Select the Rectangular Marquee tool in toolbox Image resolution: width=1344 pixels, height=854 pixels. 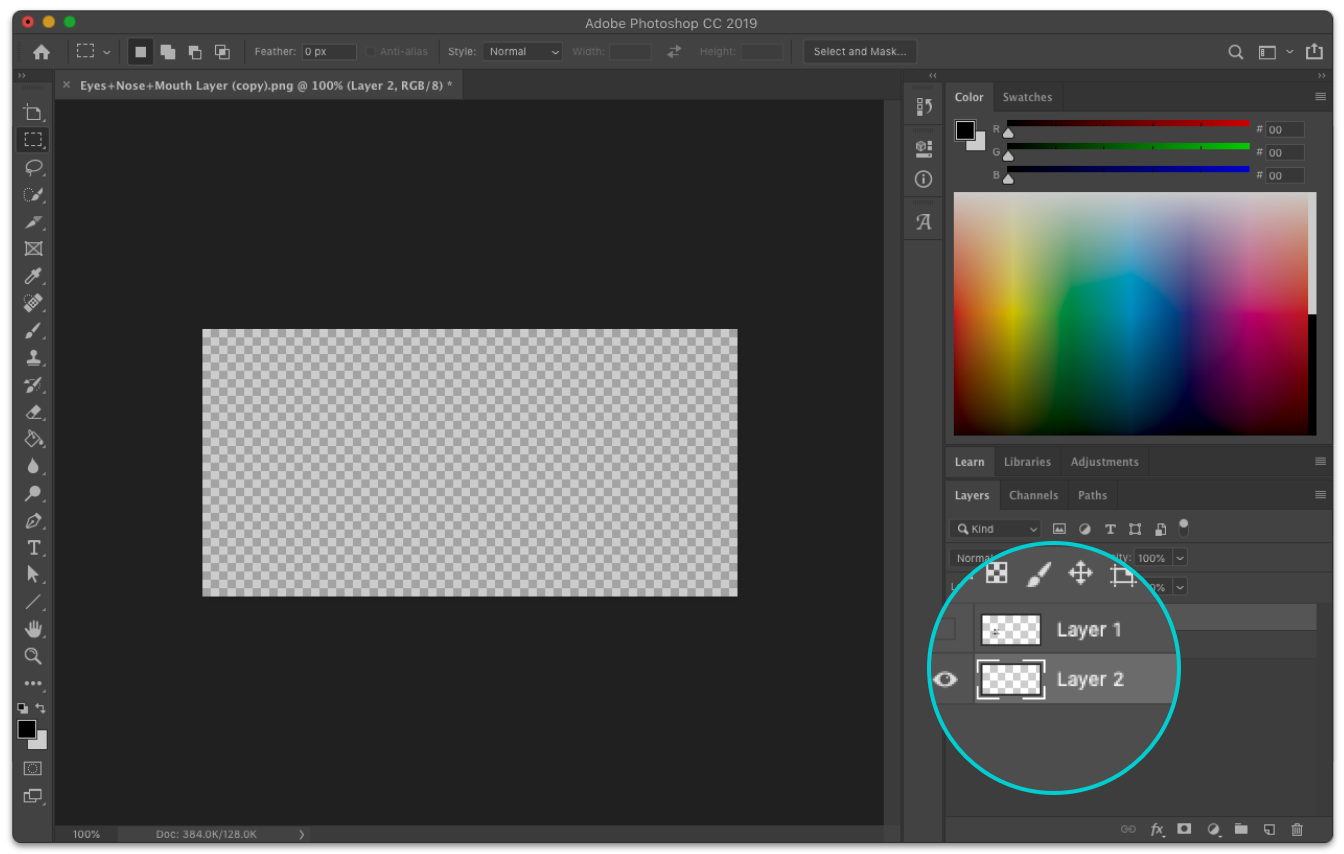[x=33, y=139]
